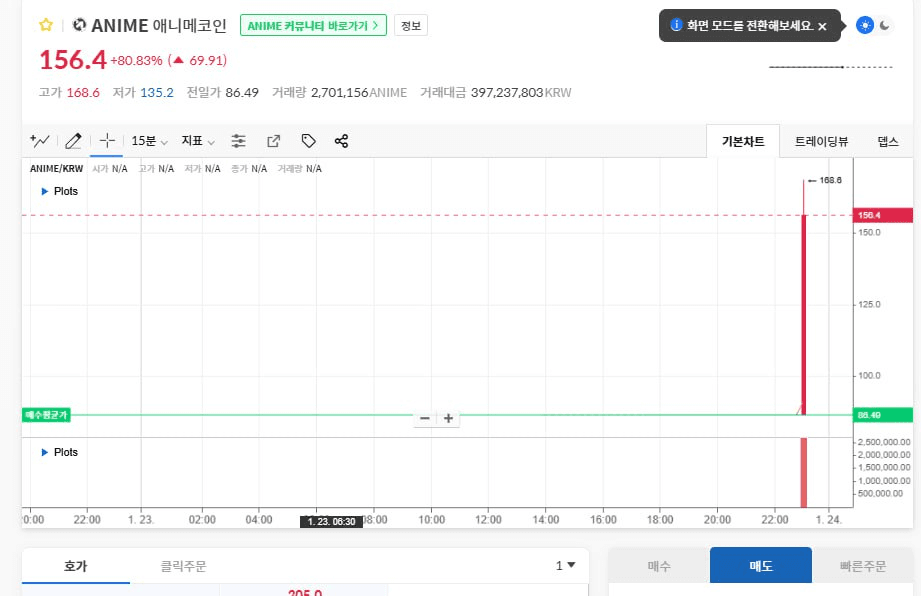The image size is (921, 596).
Task: Open the 지표 indicators dropdown
Action: (x=198, y=141)
